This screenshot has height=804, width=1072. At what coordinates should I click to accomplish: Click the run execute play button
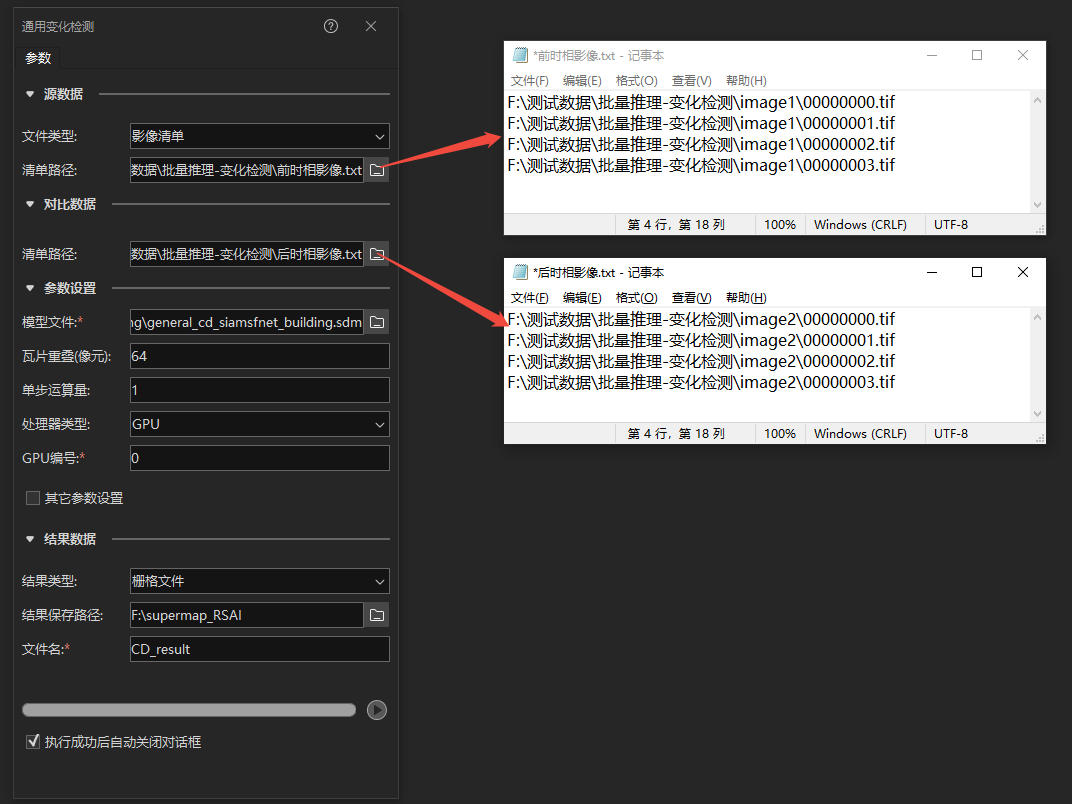377,710
